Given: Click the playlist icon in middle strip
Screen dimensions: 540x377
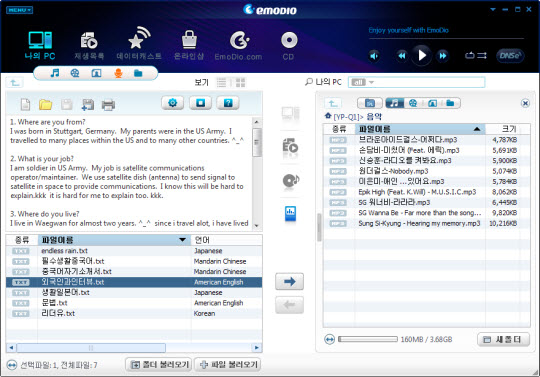Looking at the screenshot, I should point(290,147).
